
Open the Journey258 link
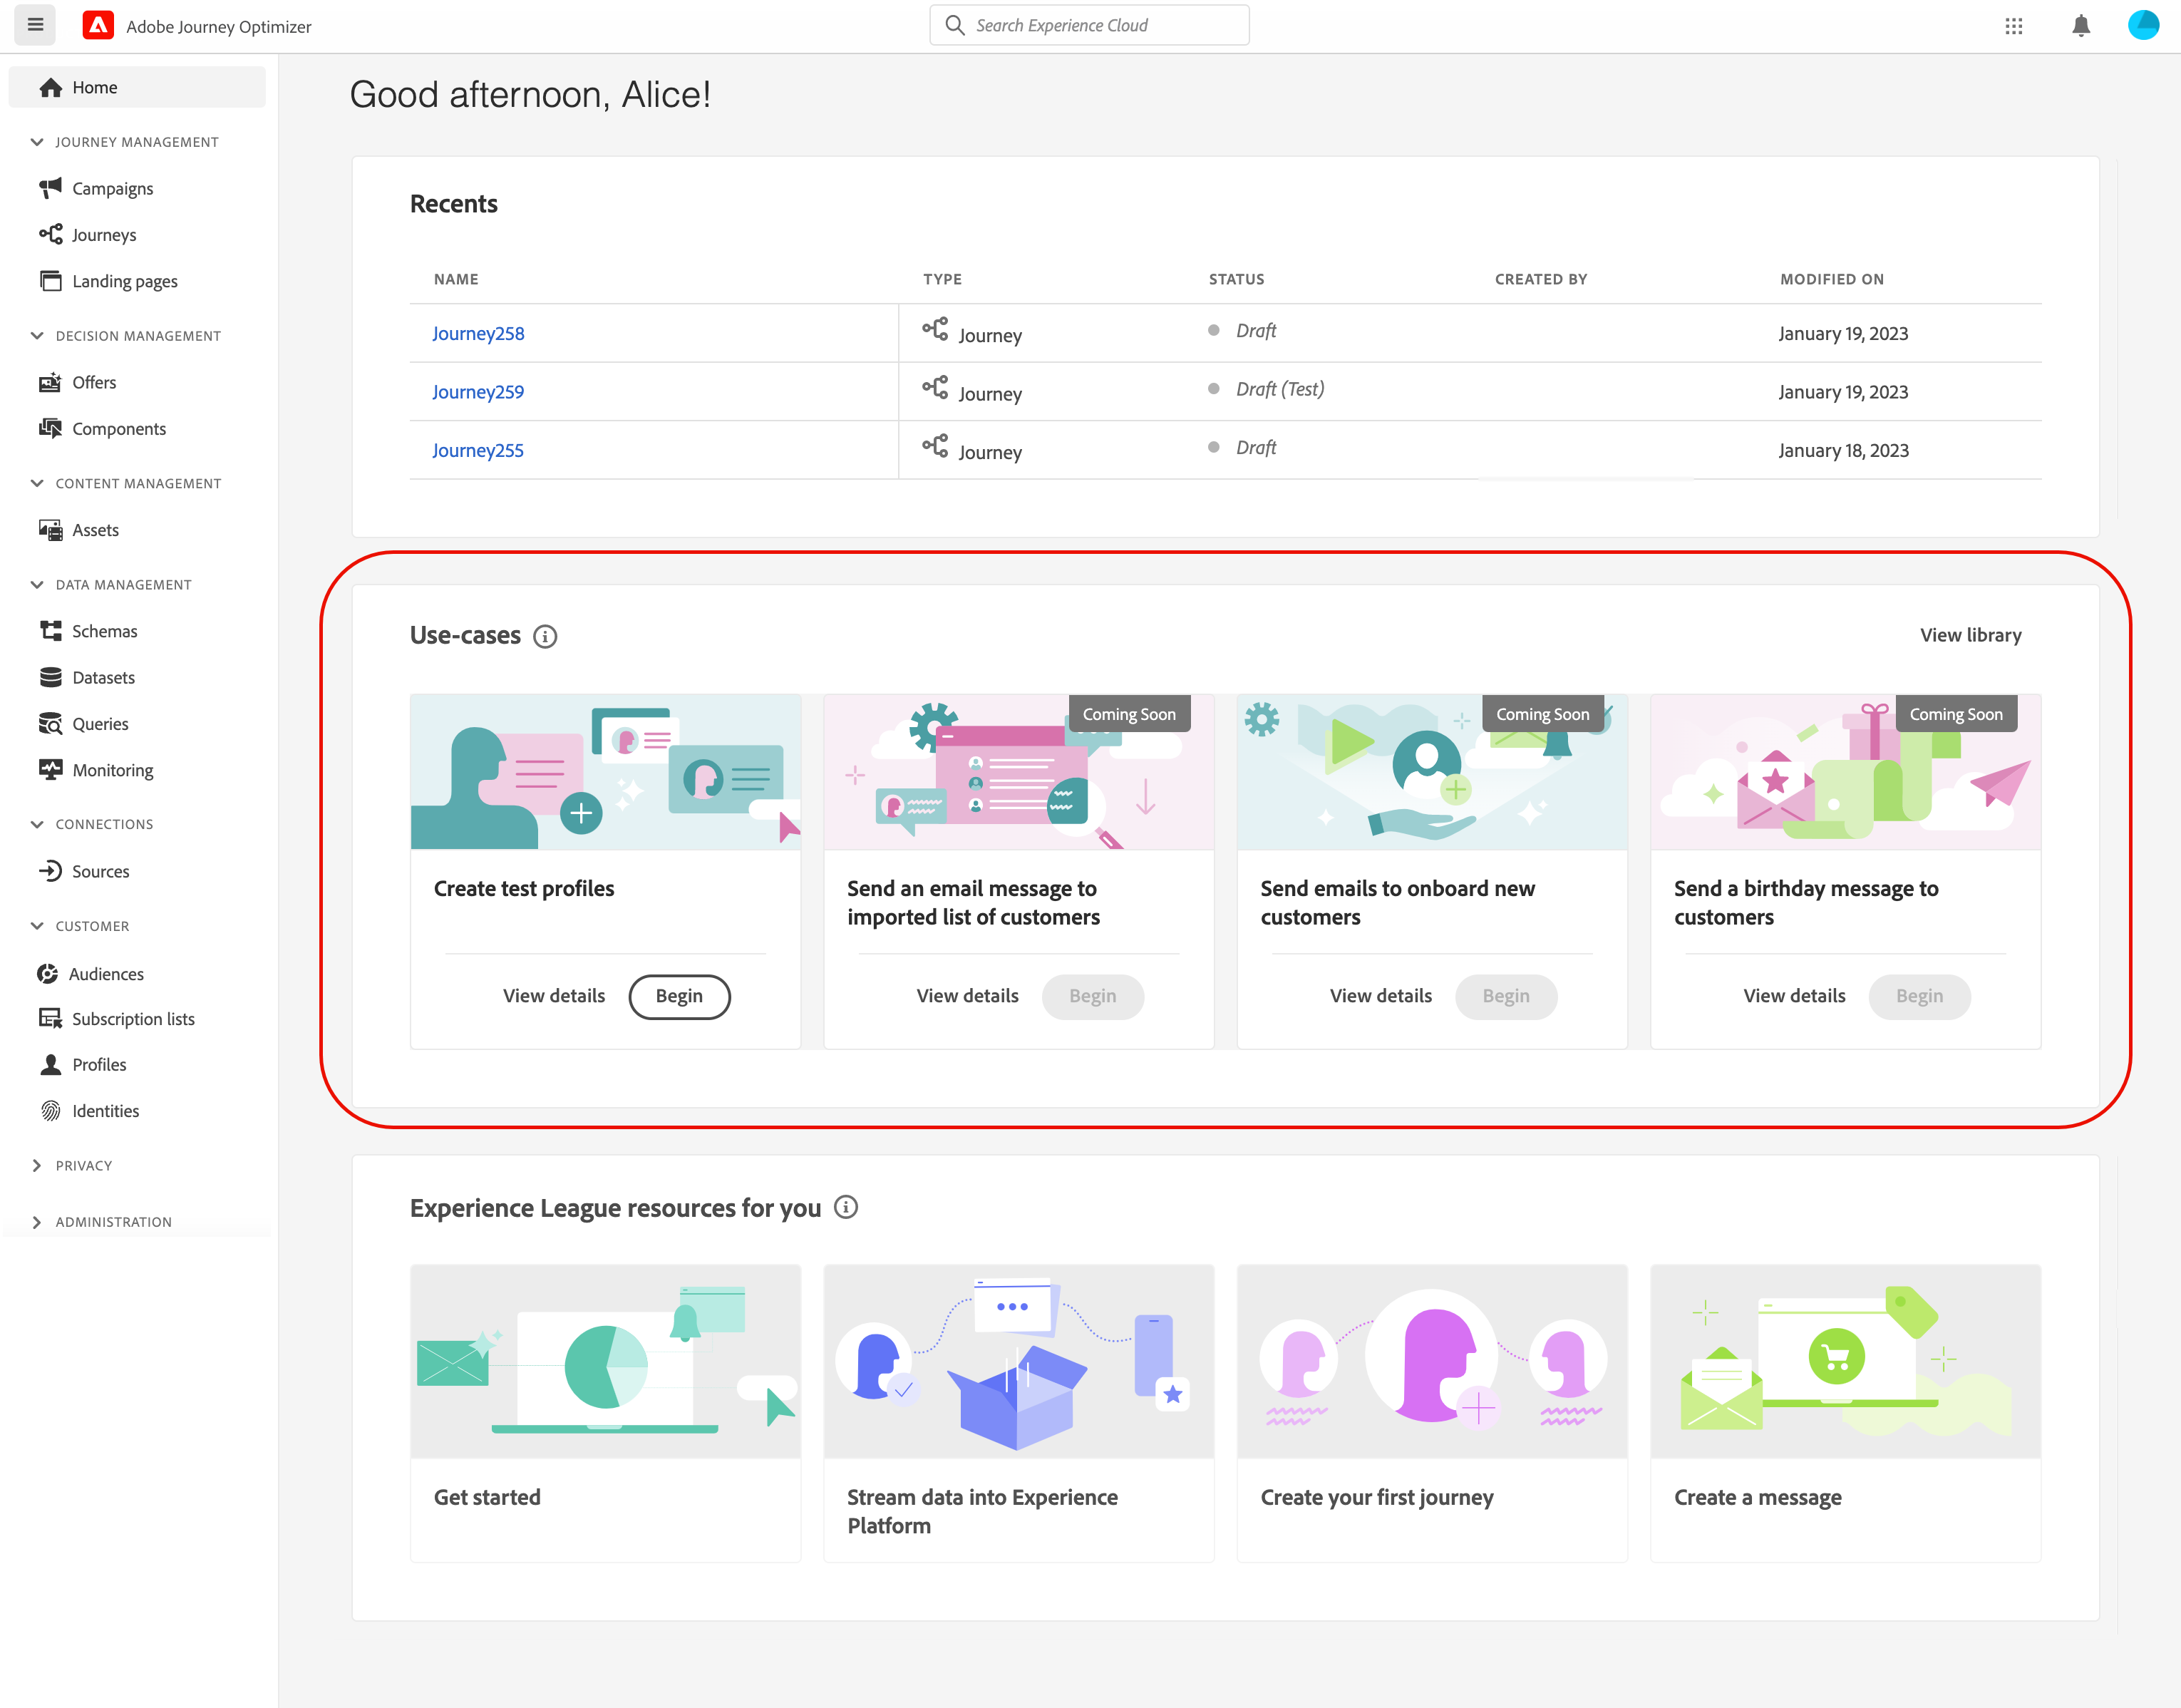tap(478, 333)
